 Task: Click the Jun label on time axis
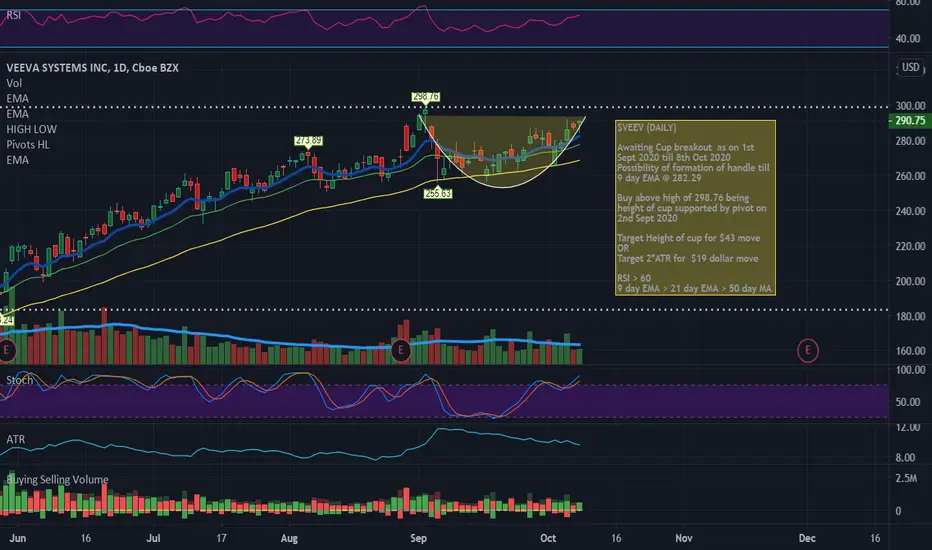click(18, 538)
